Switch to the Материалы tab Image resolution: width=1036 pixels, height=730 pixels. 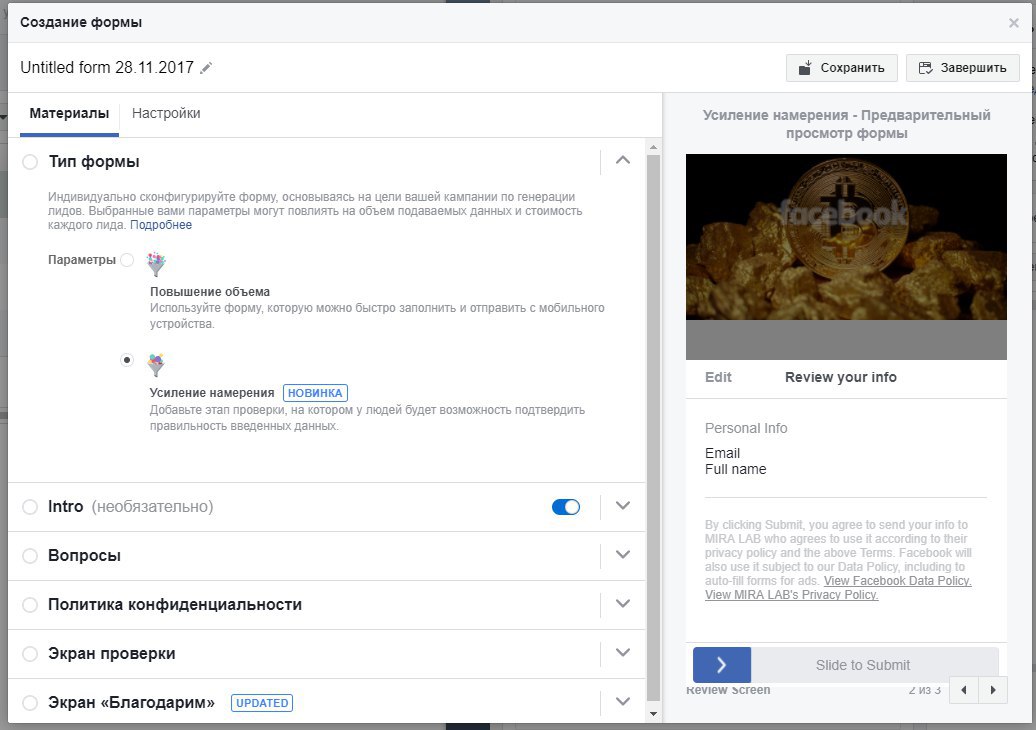tap(69, 113)
